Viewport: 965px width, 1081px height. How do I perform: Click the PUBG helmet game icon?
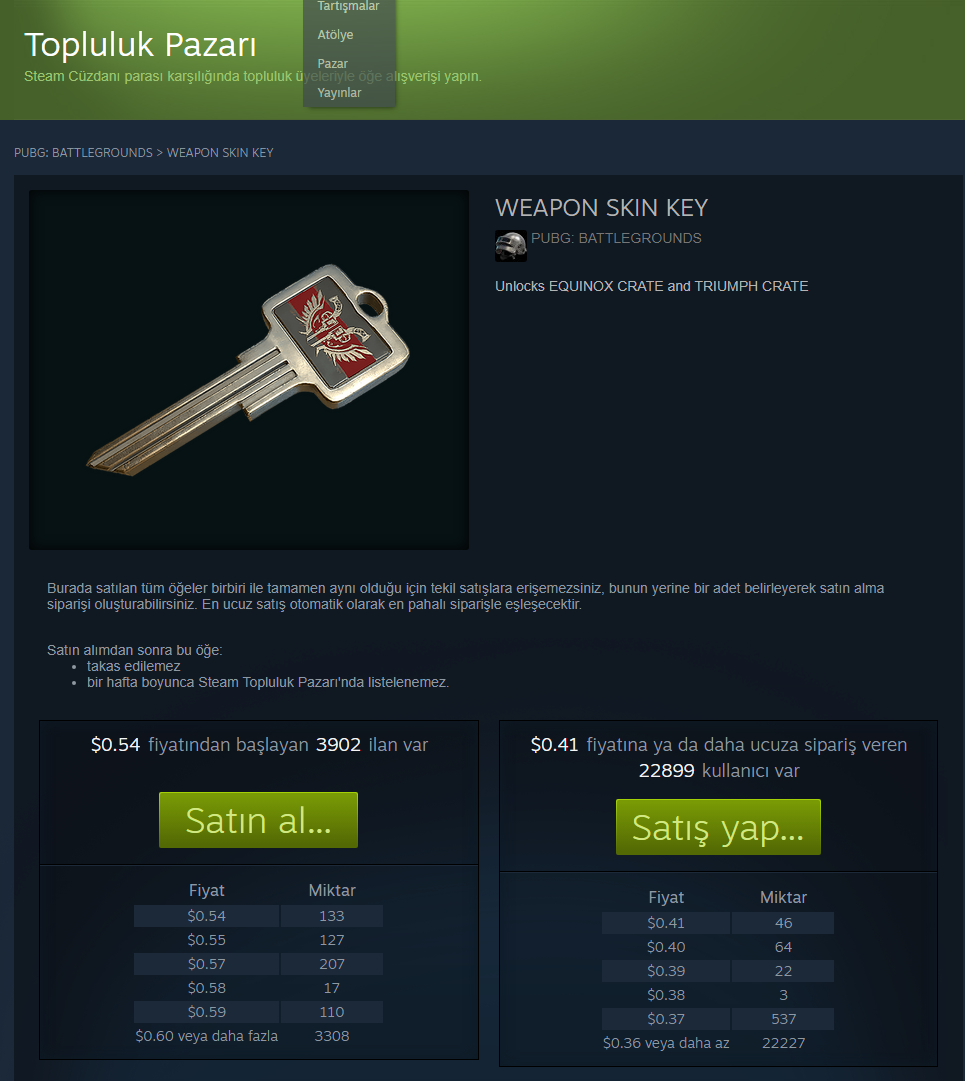click(x=511, y=246)
